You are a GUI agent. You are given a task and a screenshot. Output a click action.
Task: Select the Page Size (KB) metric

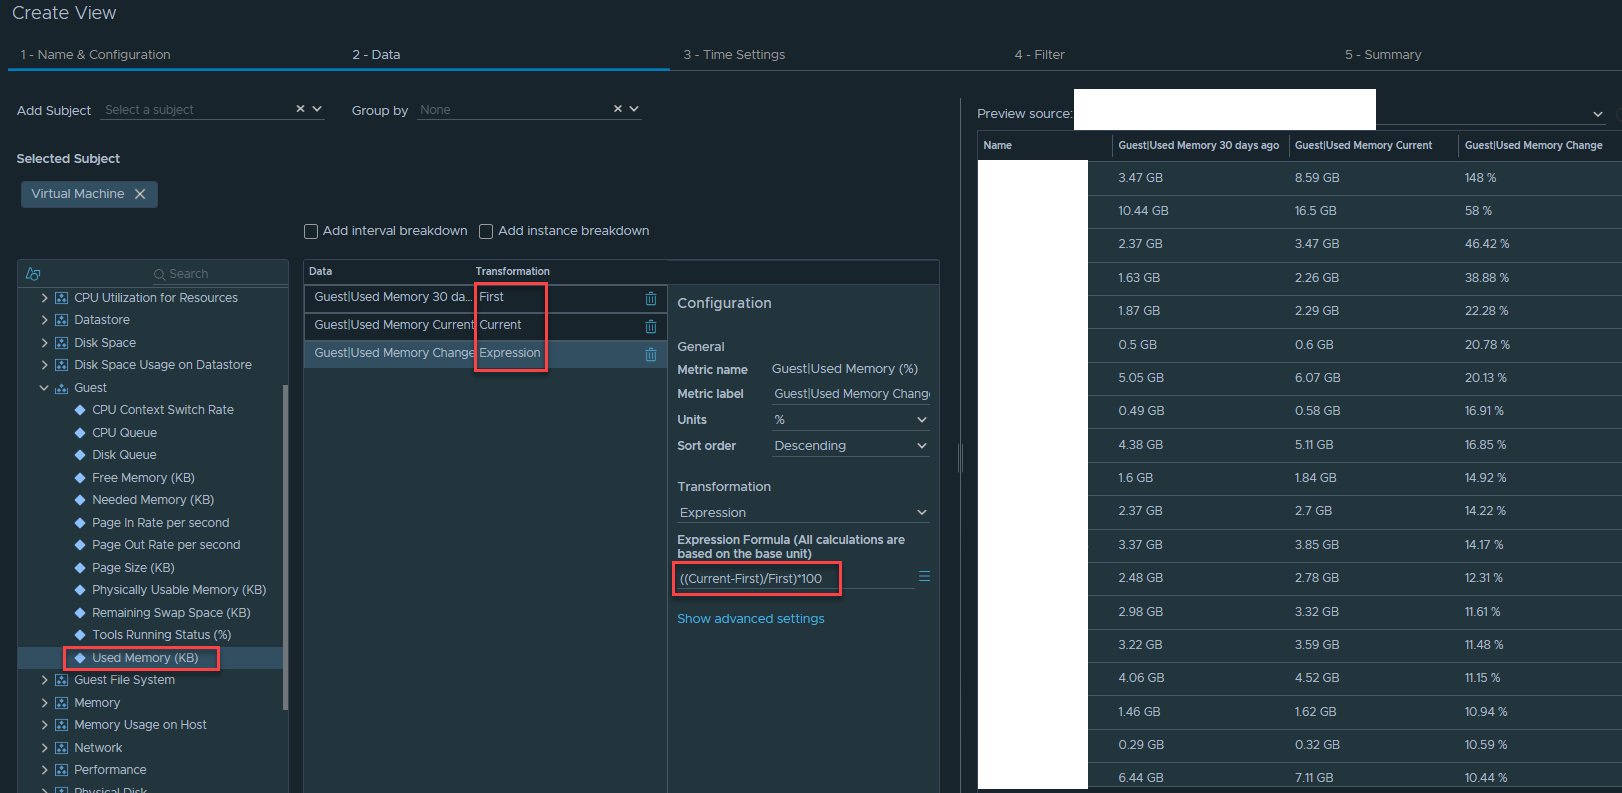133,568
